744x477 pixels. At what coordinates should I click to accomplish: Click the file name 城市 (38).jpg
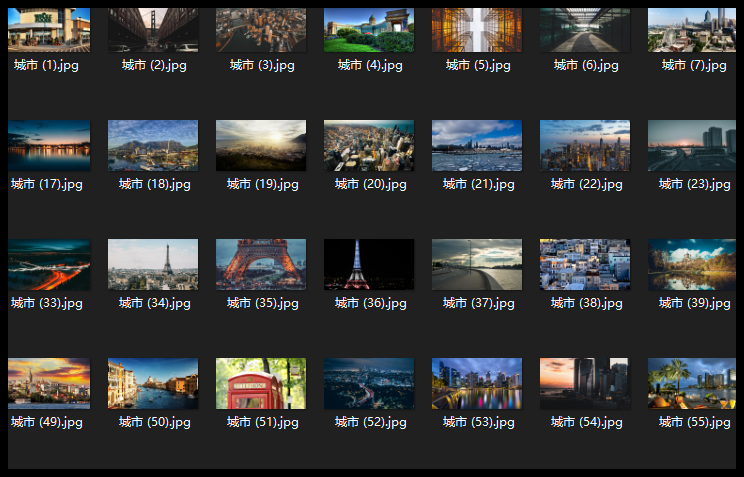tap(587, 303)
